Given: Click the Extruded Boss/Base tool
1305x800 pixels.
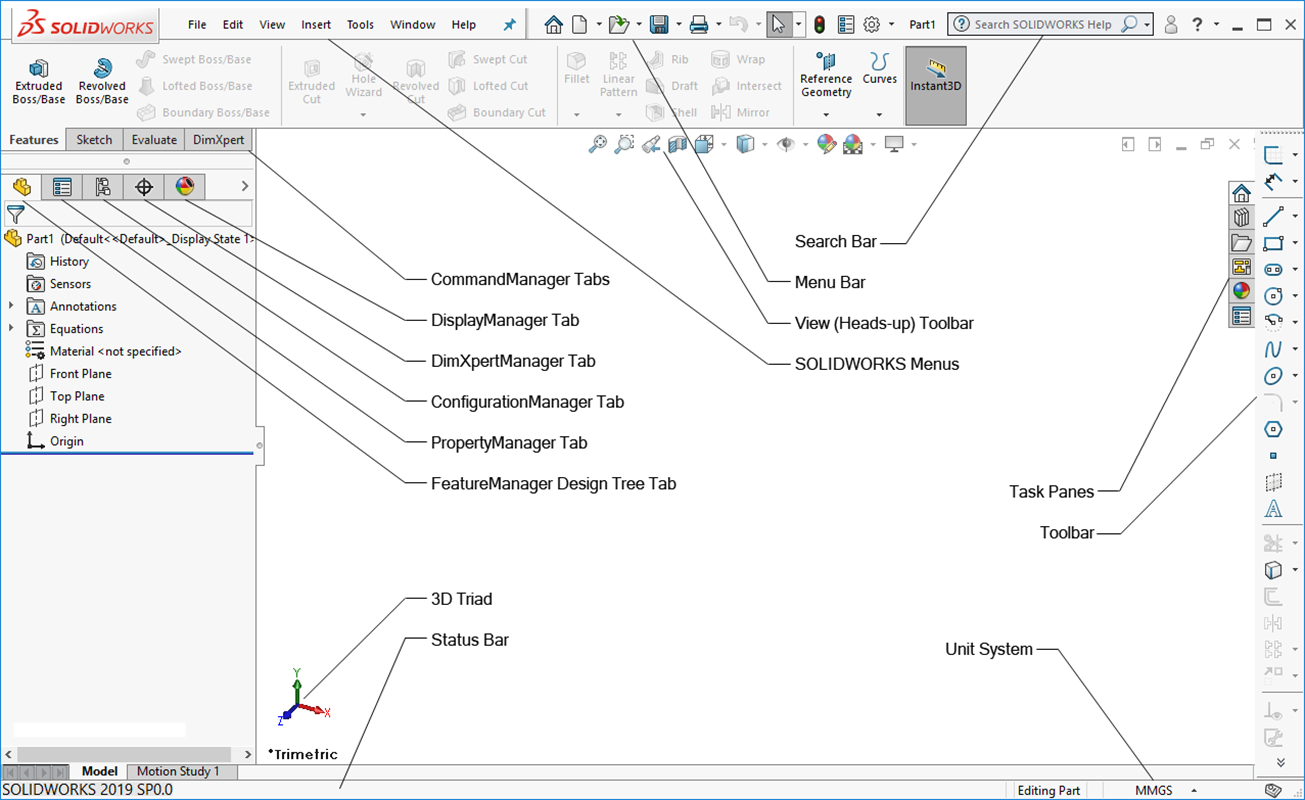Looking at the screenshot, I should (x=39, y=81).
